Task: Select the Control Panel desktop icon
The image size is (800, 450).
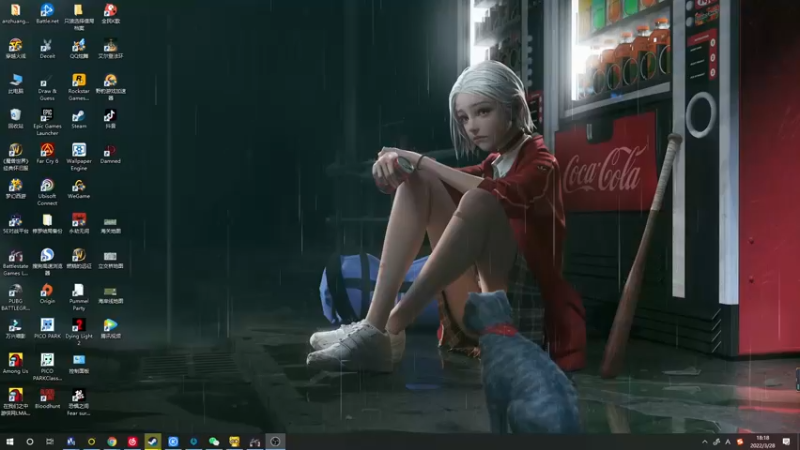Action: click(79, 364)
